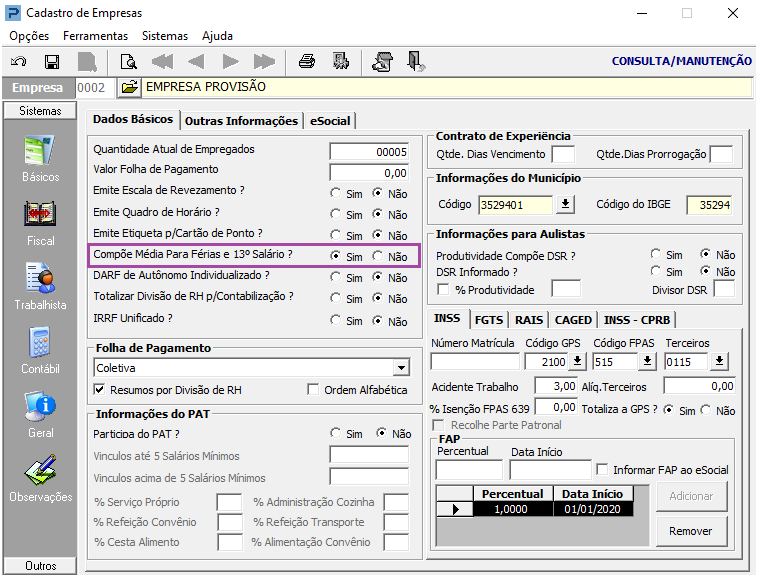Expand the Folha de Pagamento Coletiva dropdown
Screen dimensions: 758x579
coord(401,368)
